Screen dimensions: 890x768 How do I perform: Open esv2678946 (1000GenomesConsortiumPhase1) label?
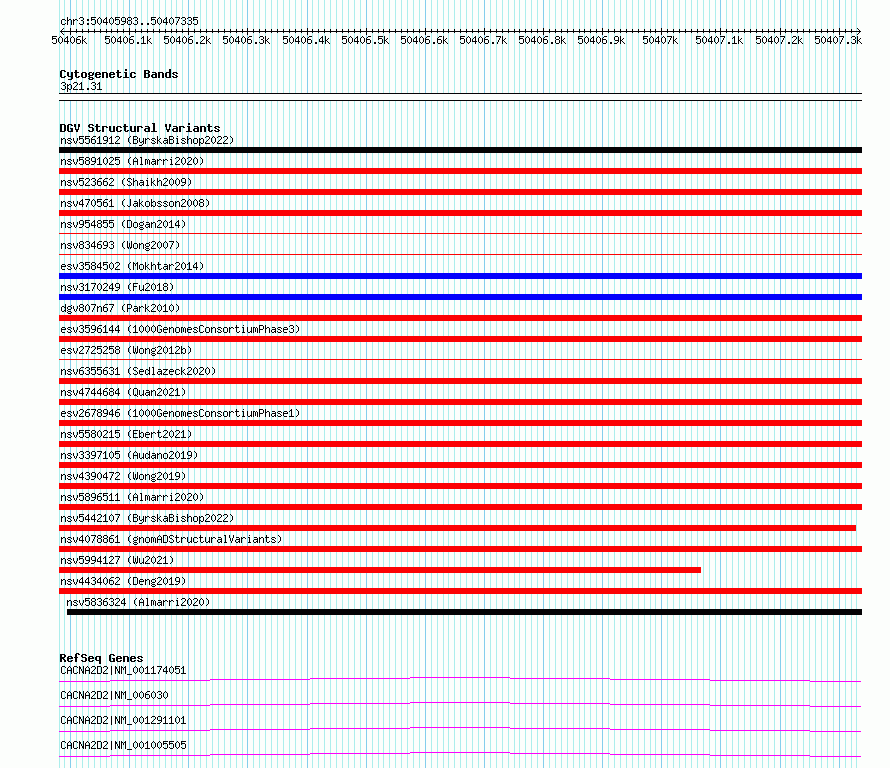point(180,413)
